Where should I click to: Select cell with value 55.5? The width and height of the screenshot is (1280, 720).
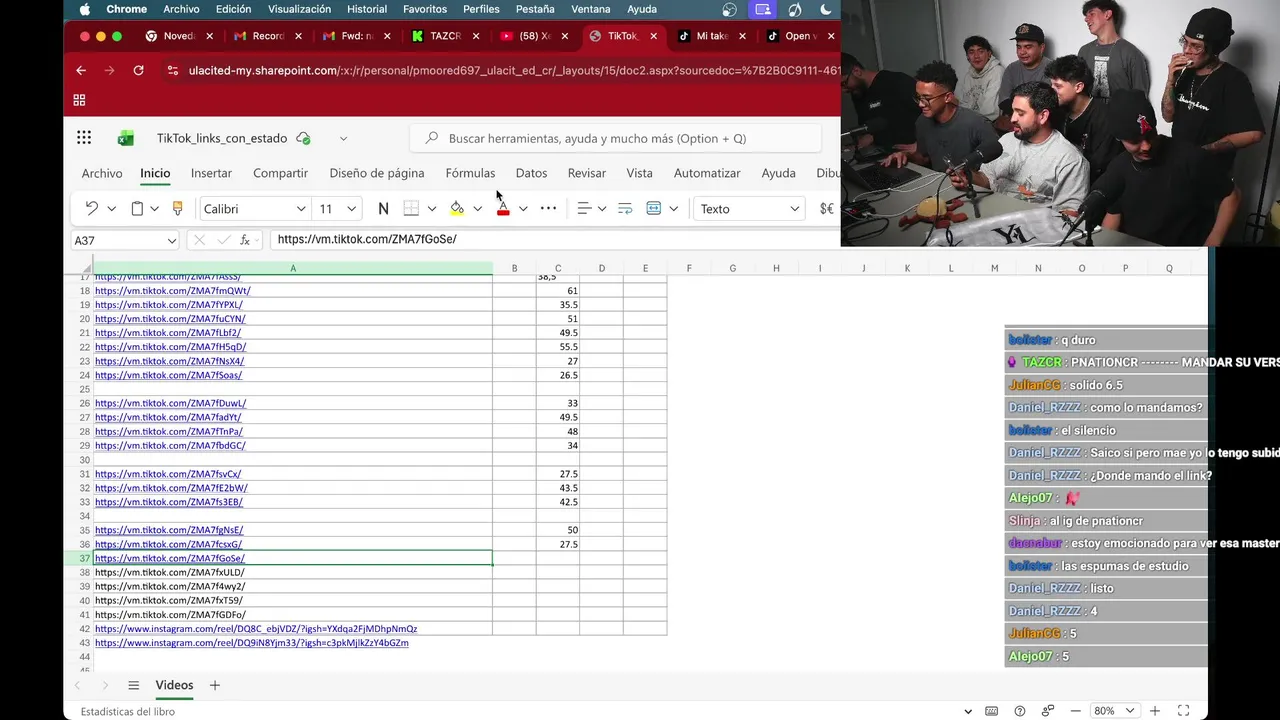[558, 347]
